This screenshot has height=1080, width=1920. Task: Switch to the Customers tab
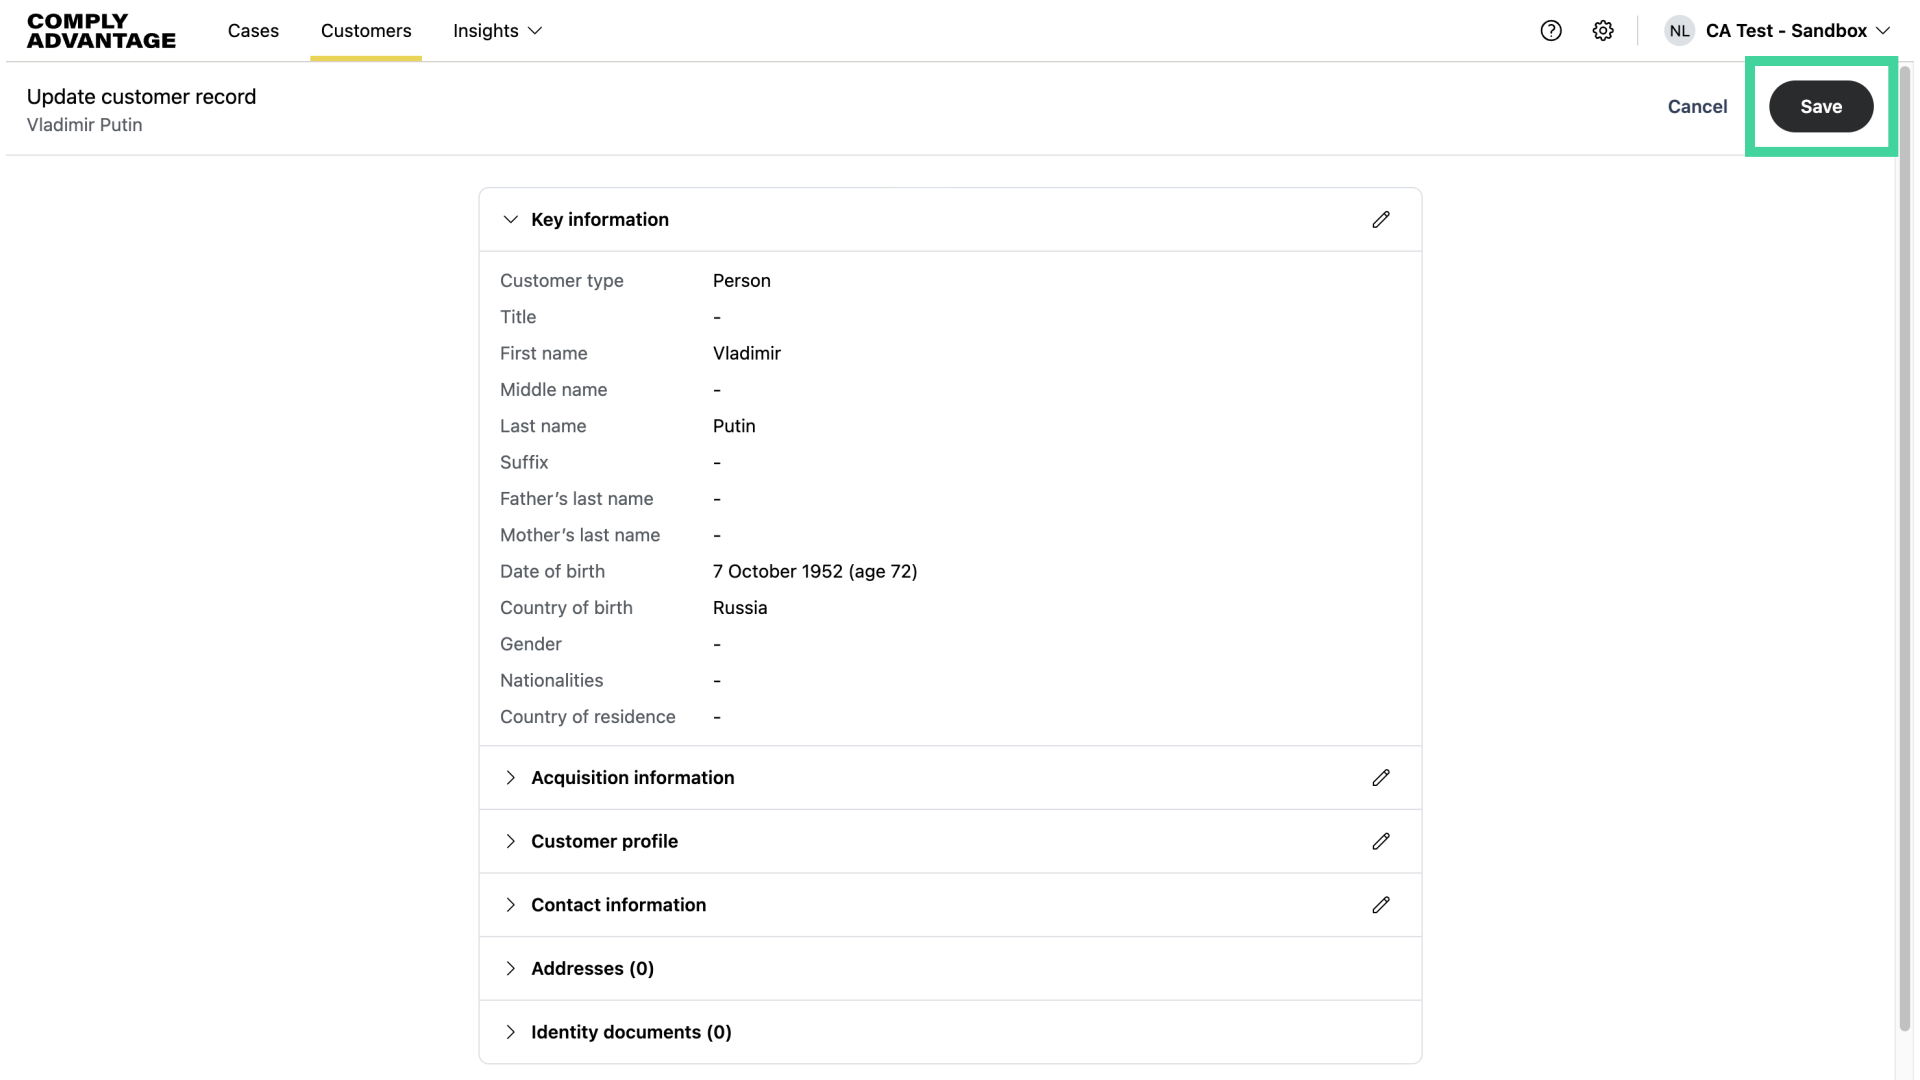click(366, 31)
